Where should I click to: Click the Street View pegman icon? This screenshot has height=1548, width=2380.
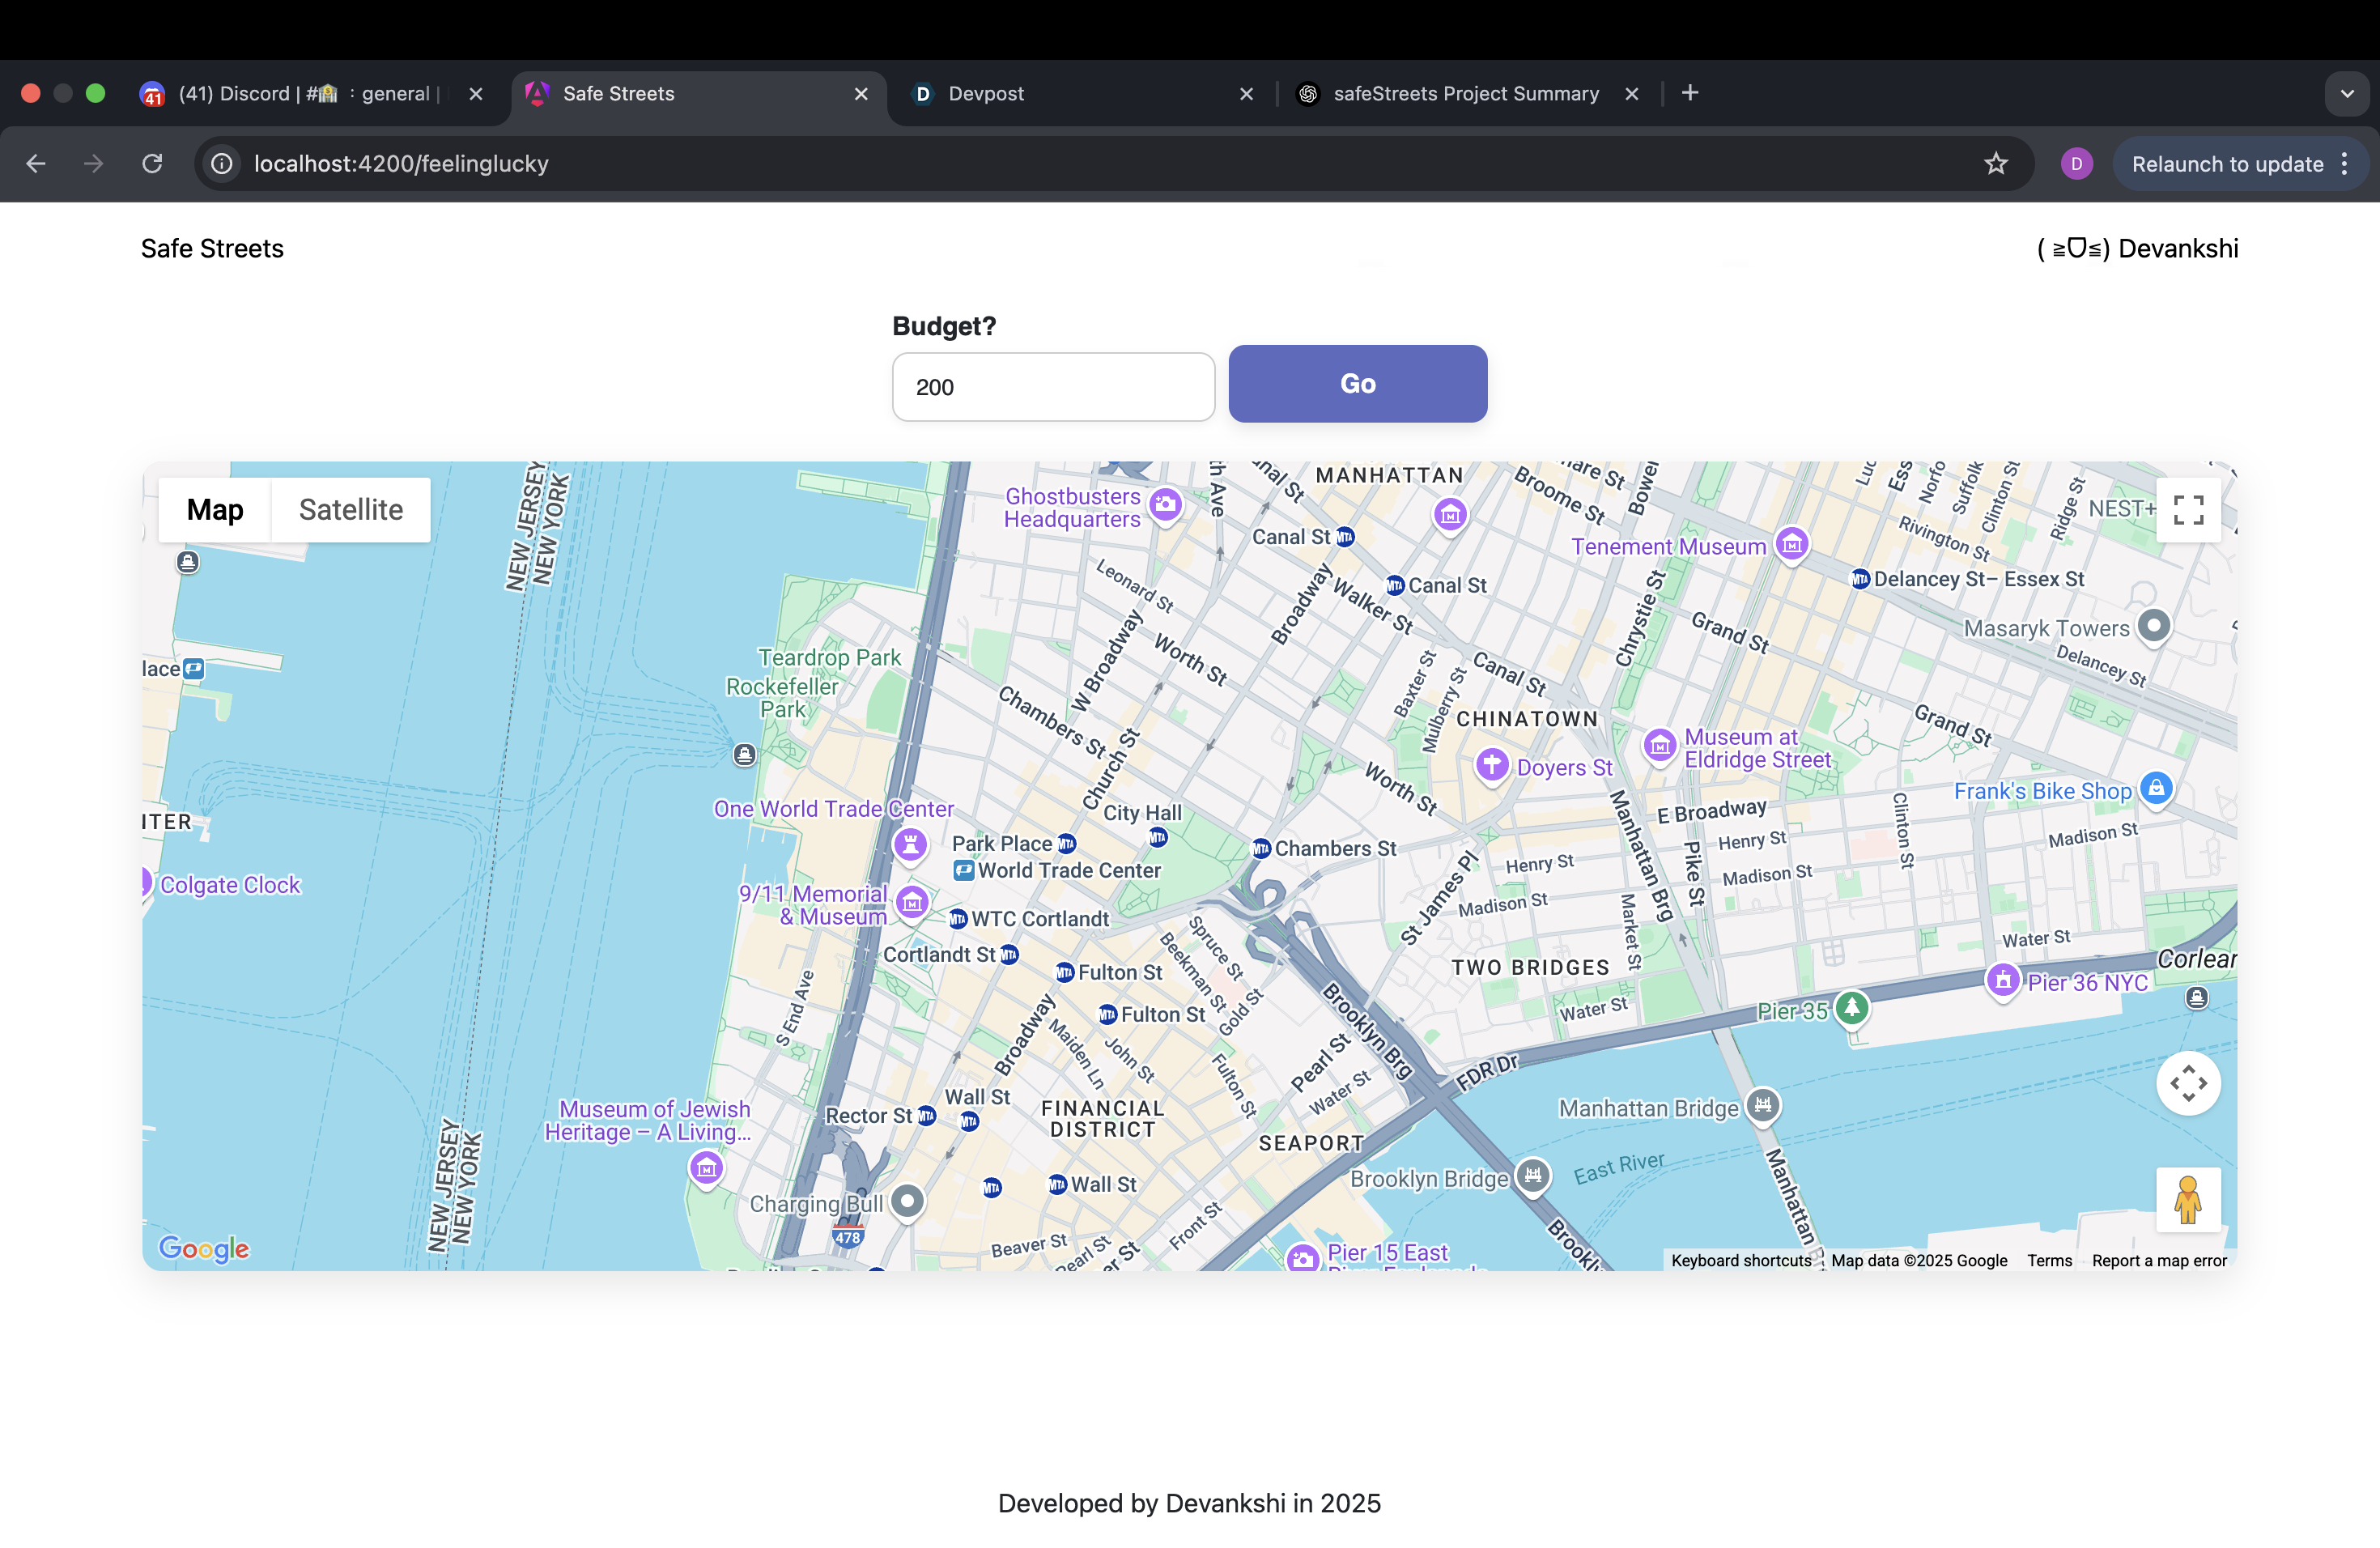2187,1199
